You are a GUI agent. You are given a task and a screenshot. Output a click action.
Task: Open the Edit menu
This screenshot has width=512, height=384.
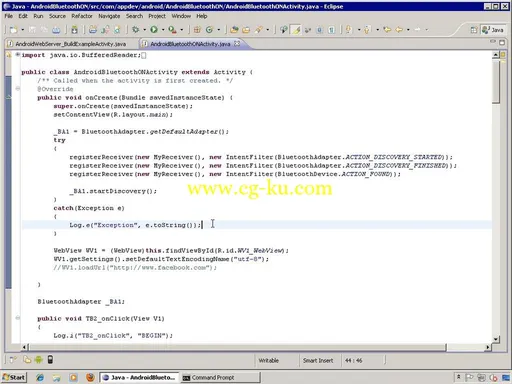pyautogui.click(x=23, y=16)
